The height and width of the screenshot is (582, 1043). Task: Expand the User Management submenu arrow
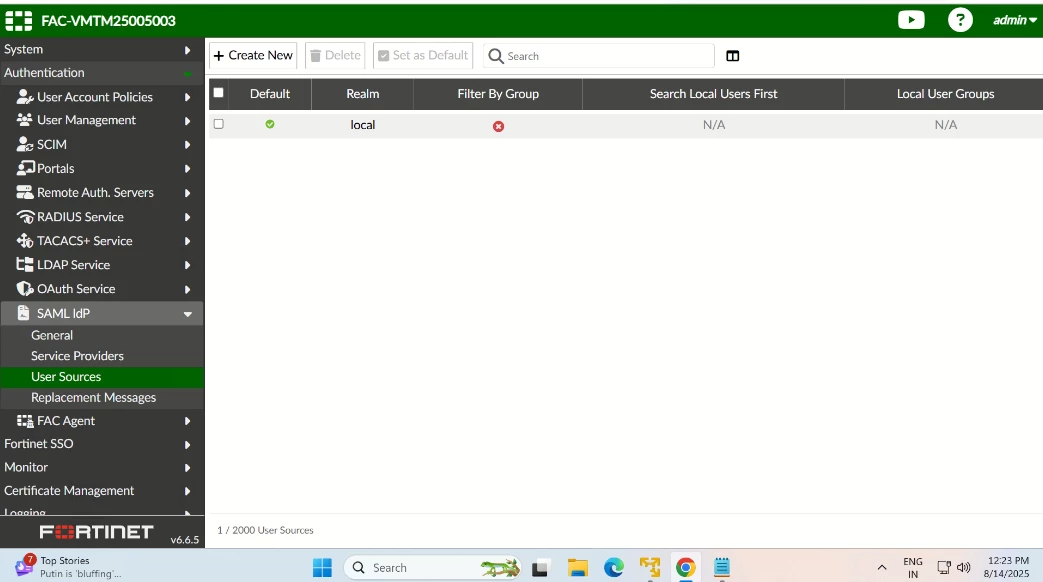[x=188, y=121]
